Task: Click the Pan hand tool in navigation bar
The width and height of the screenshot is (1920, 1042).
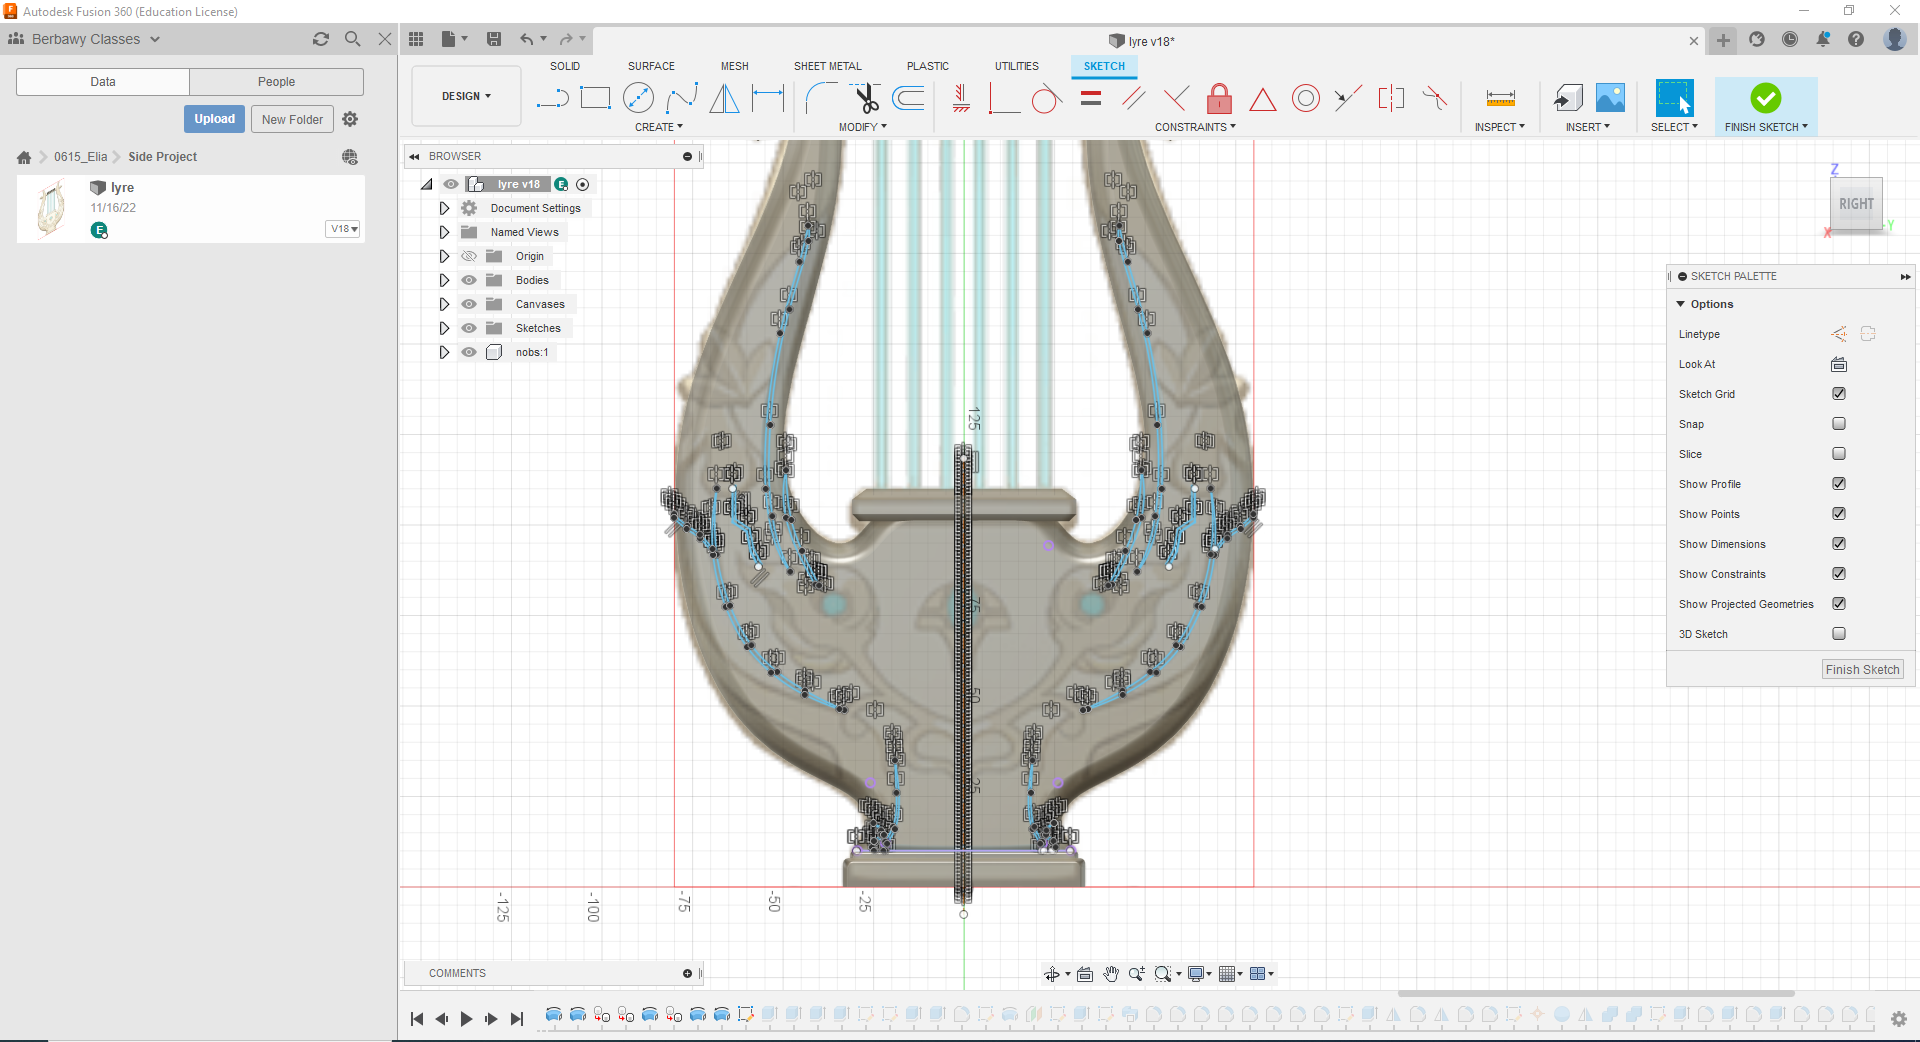Action: point(1111,974)
